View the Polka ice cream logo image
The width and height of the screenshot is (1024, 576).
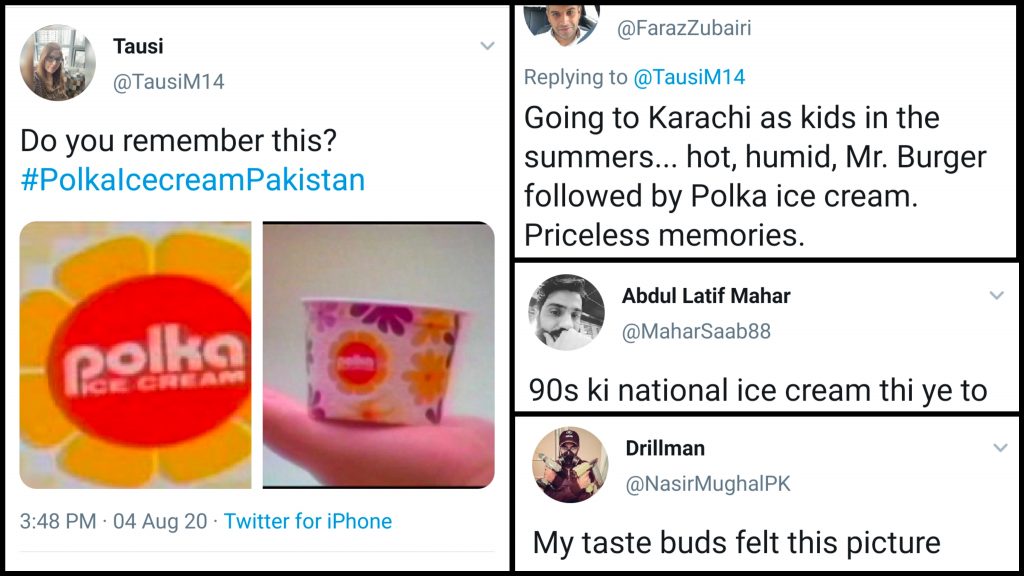[136, 355]
